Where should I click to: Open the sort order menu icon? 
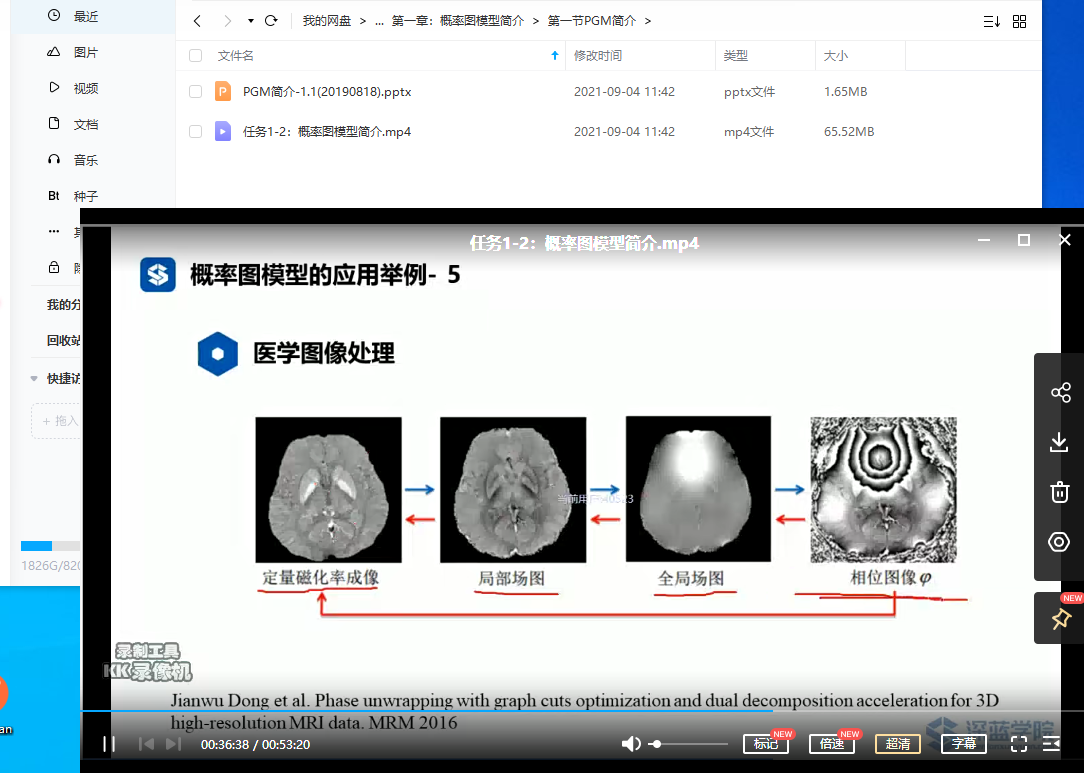(991, 21)
